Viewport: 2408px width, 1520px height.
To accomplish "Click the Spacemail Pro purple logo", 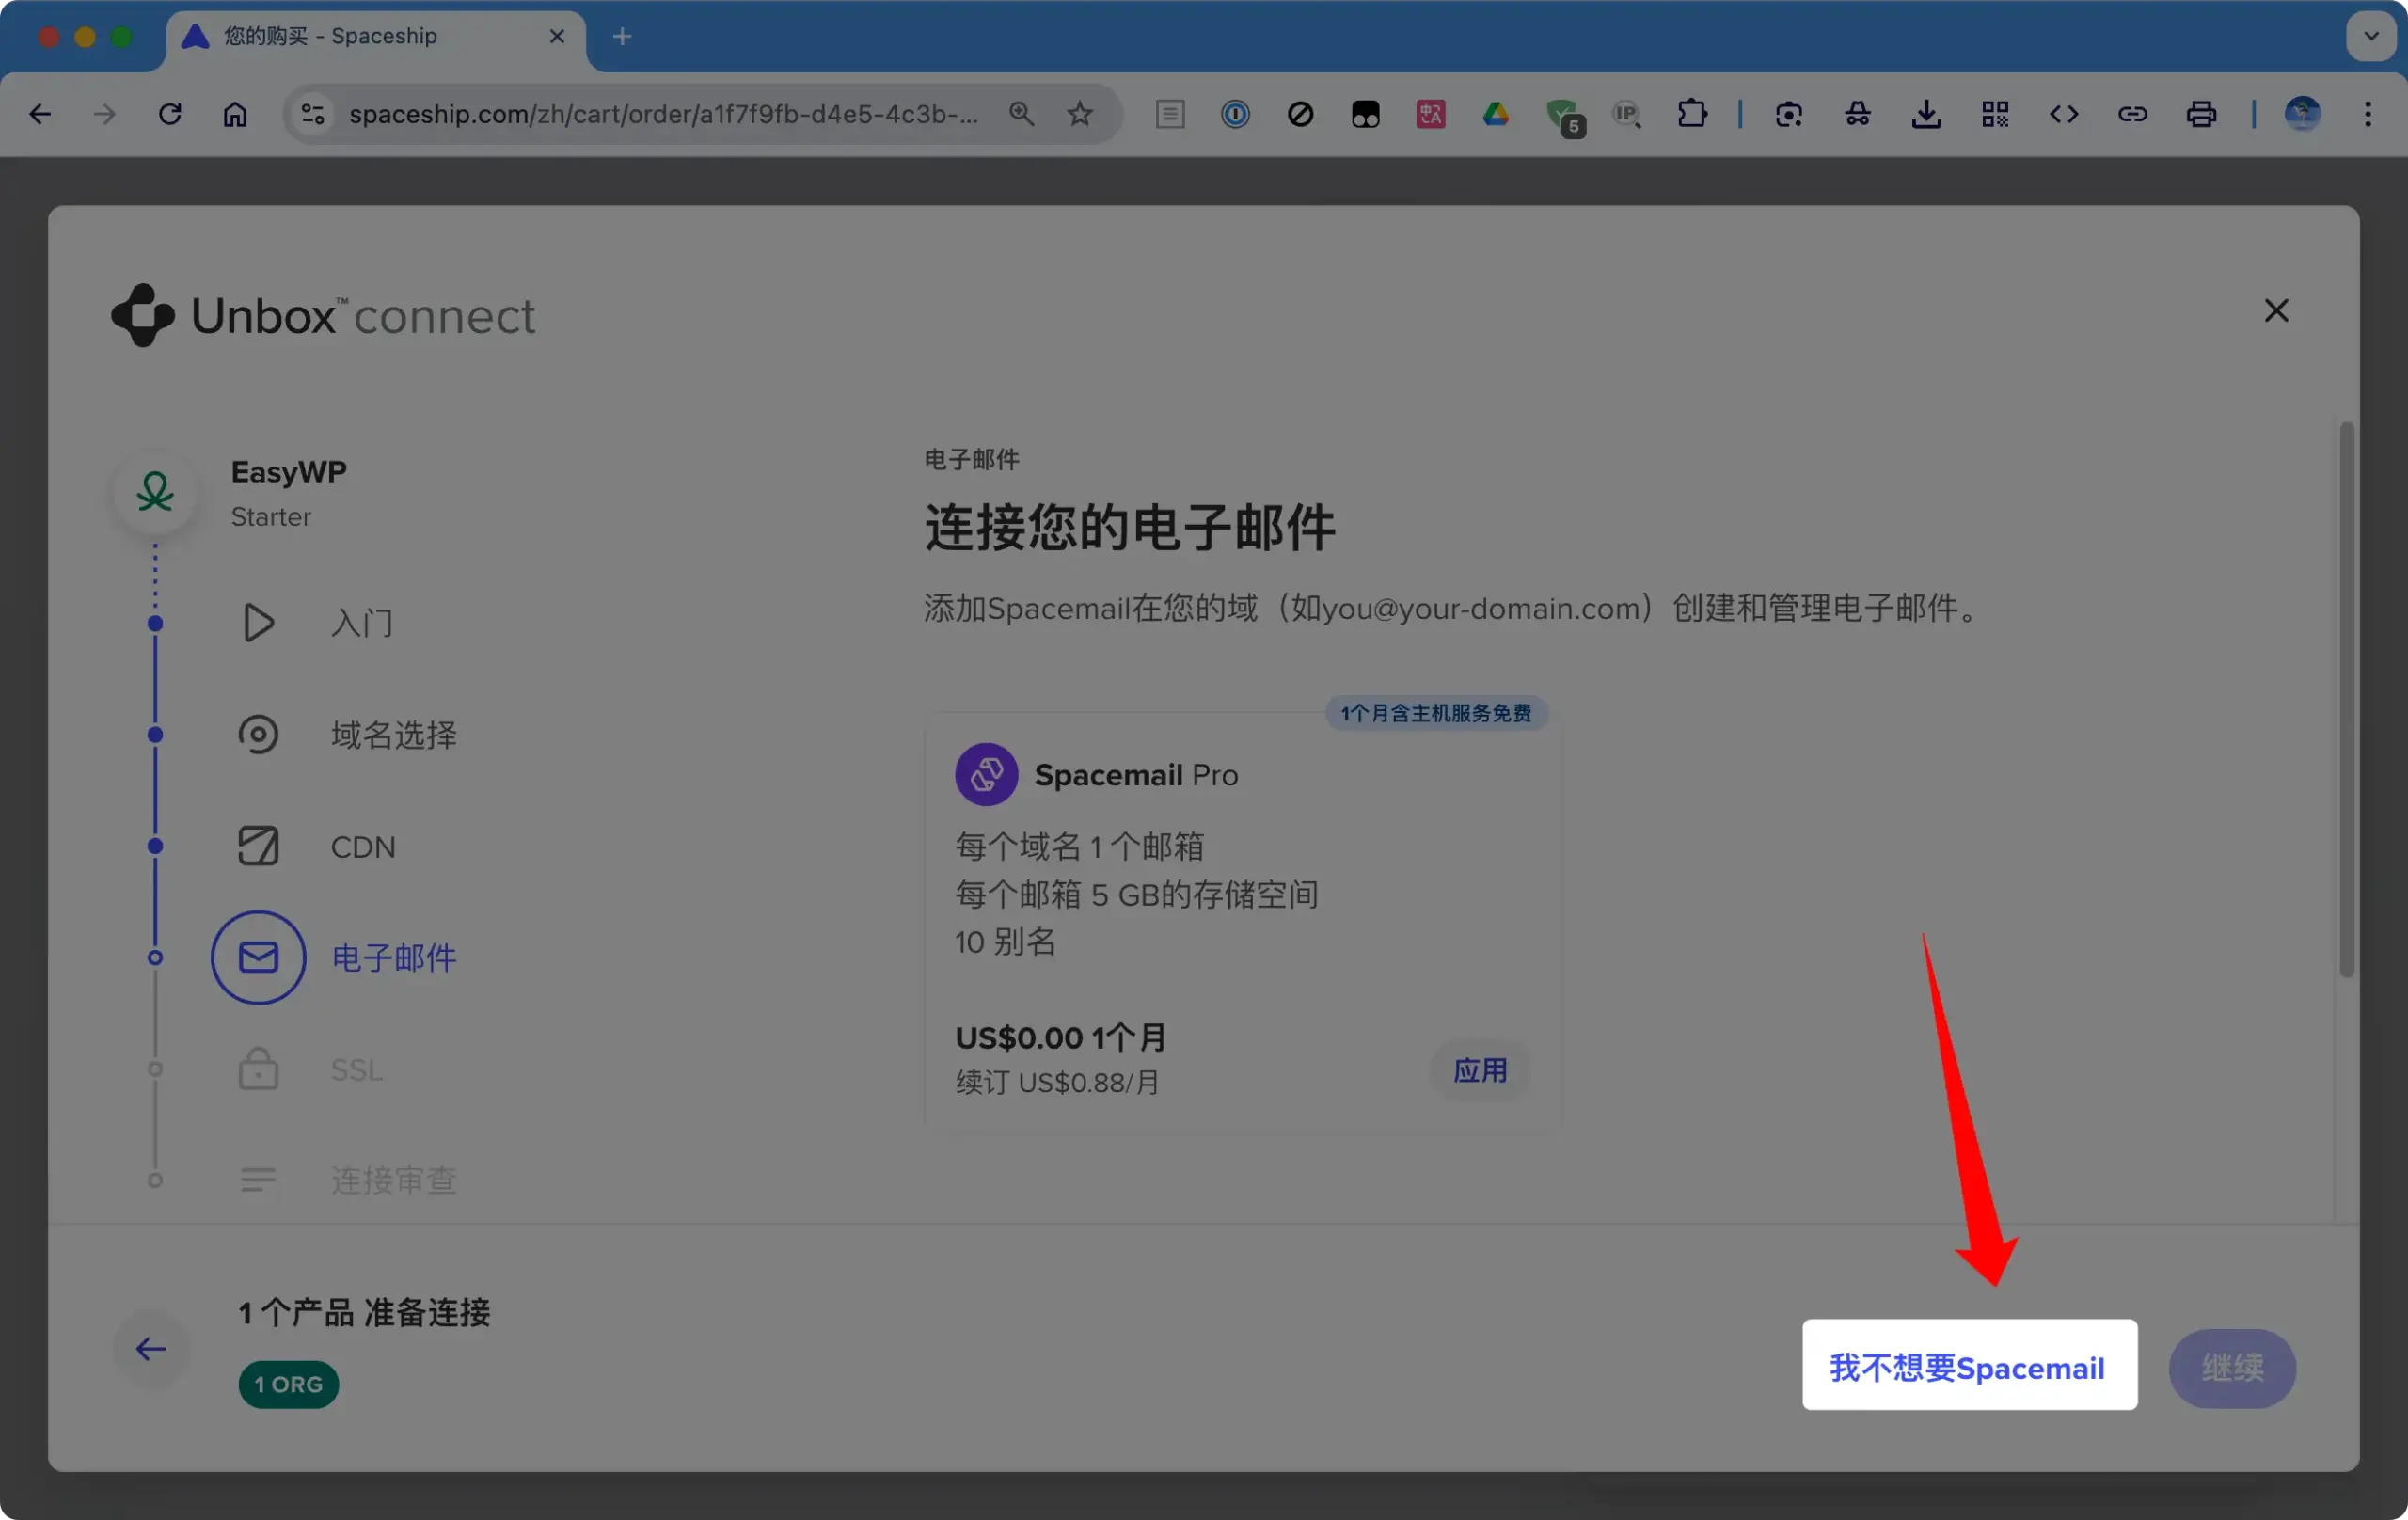I will point(986,774).
